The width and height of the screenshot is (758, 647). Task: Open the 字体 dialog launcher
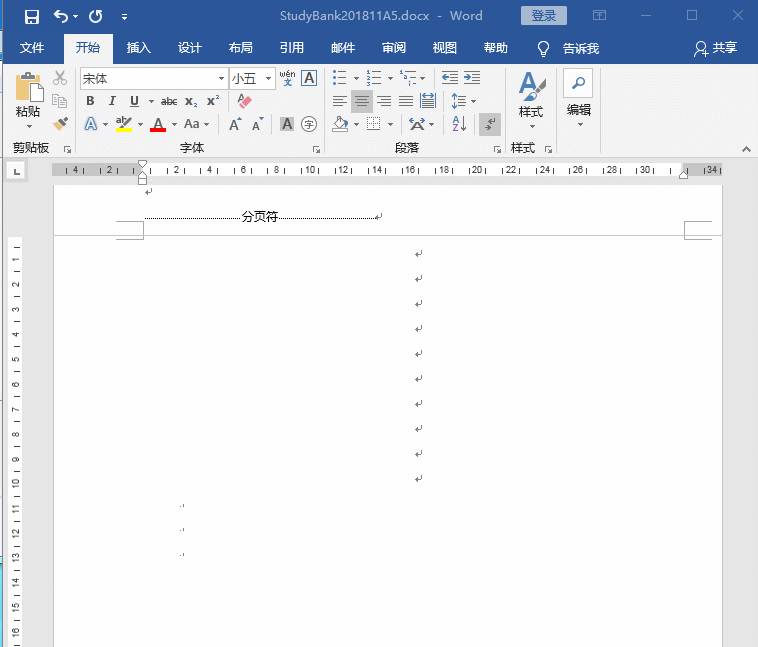316,149
